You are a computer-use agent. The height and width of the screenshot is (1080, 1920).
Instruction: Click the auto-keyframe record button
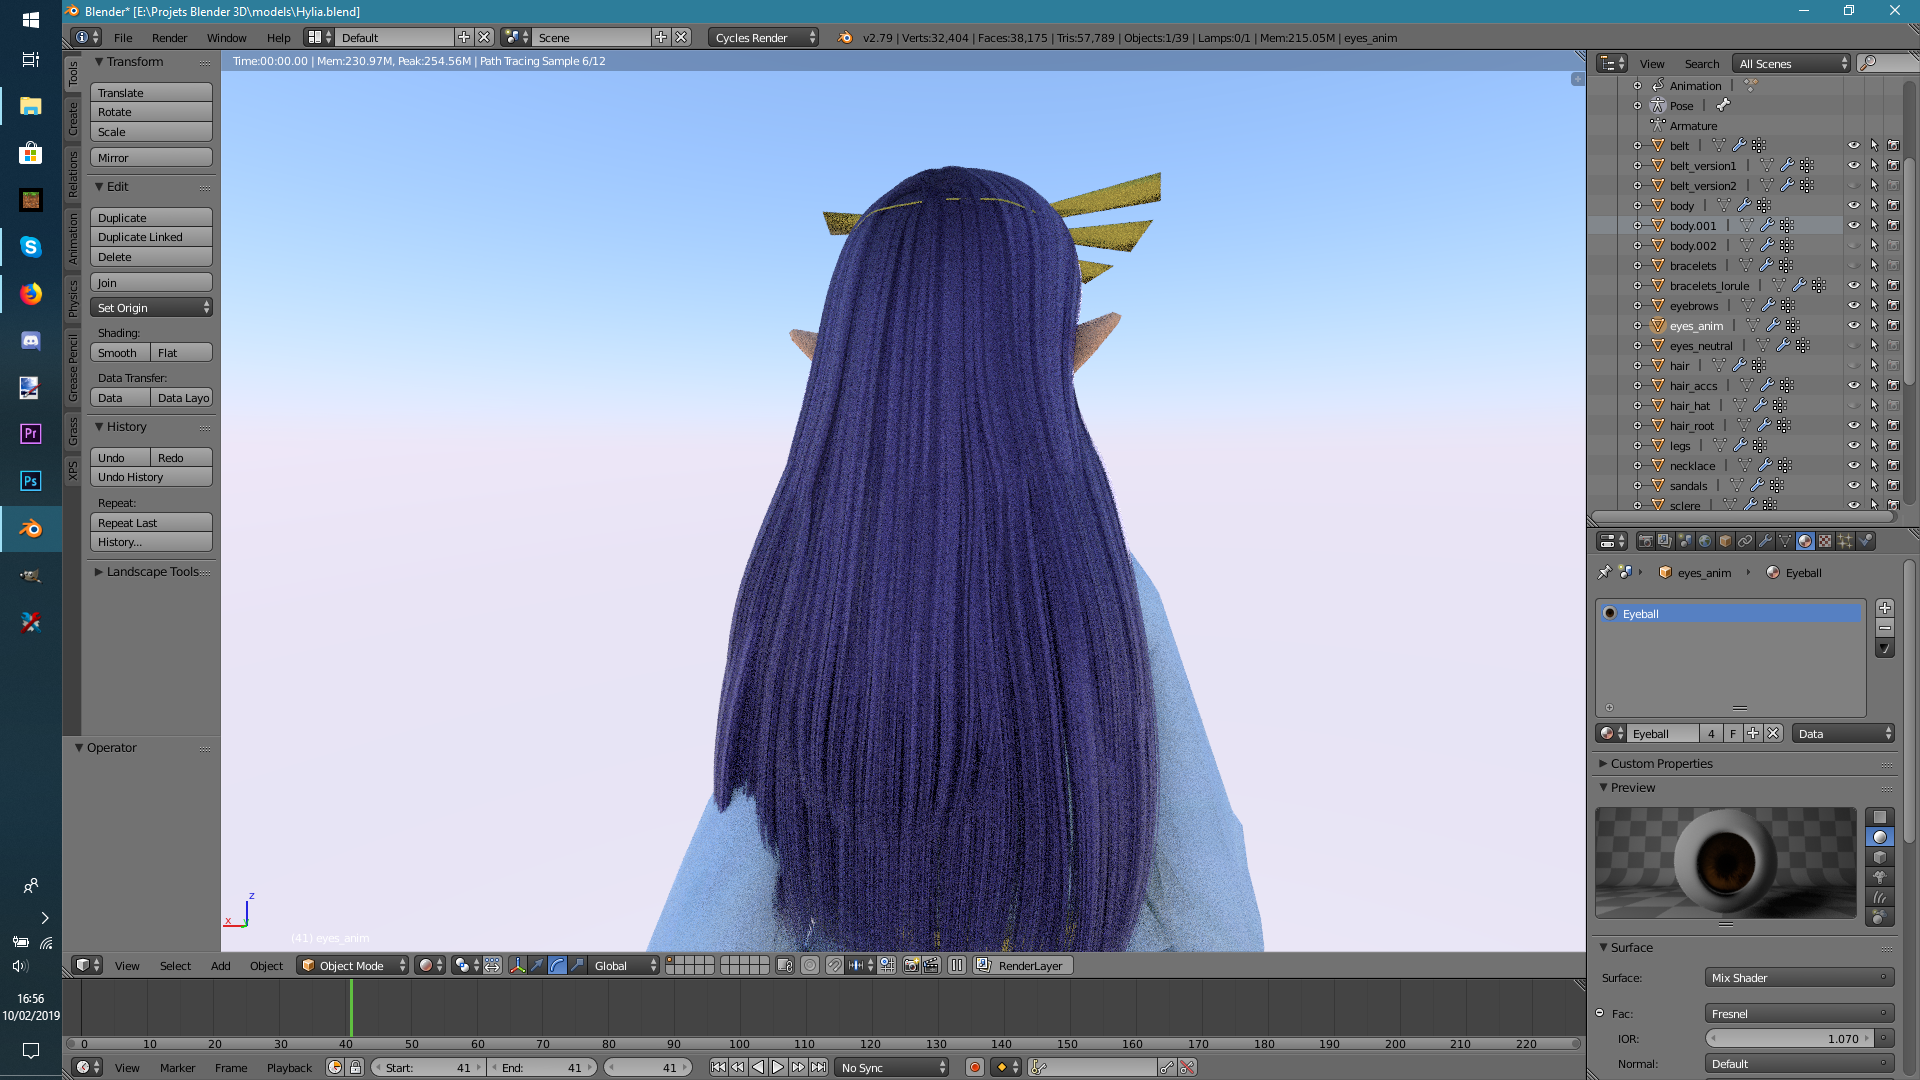tap(975, 1068)
